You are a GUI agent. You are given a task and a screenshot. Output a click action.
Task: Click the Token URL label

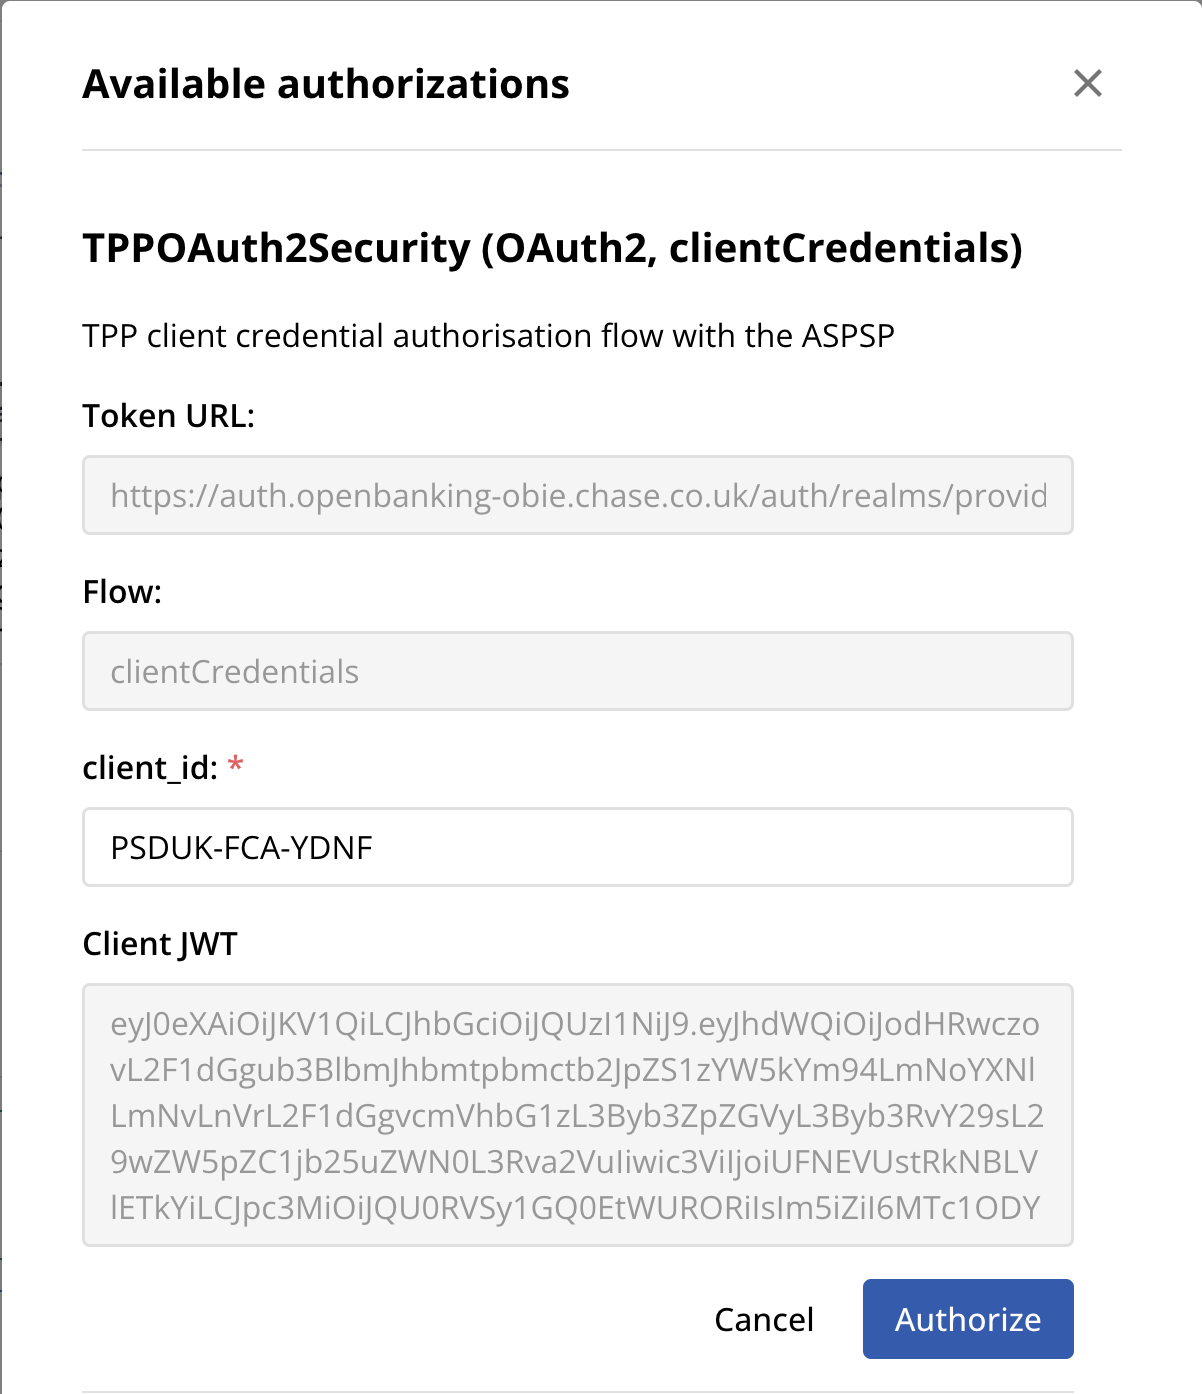[170, 415]
